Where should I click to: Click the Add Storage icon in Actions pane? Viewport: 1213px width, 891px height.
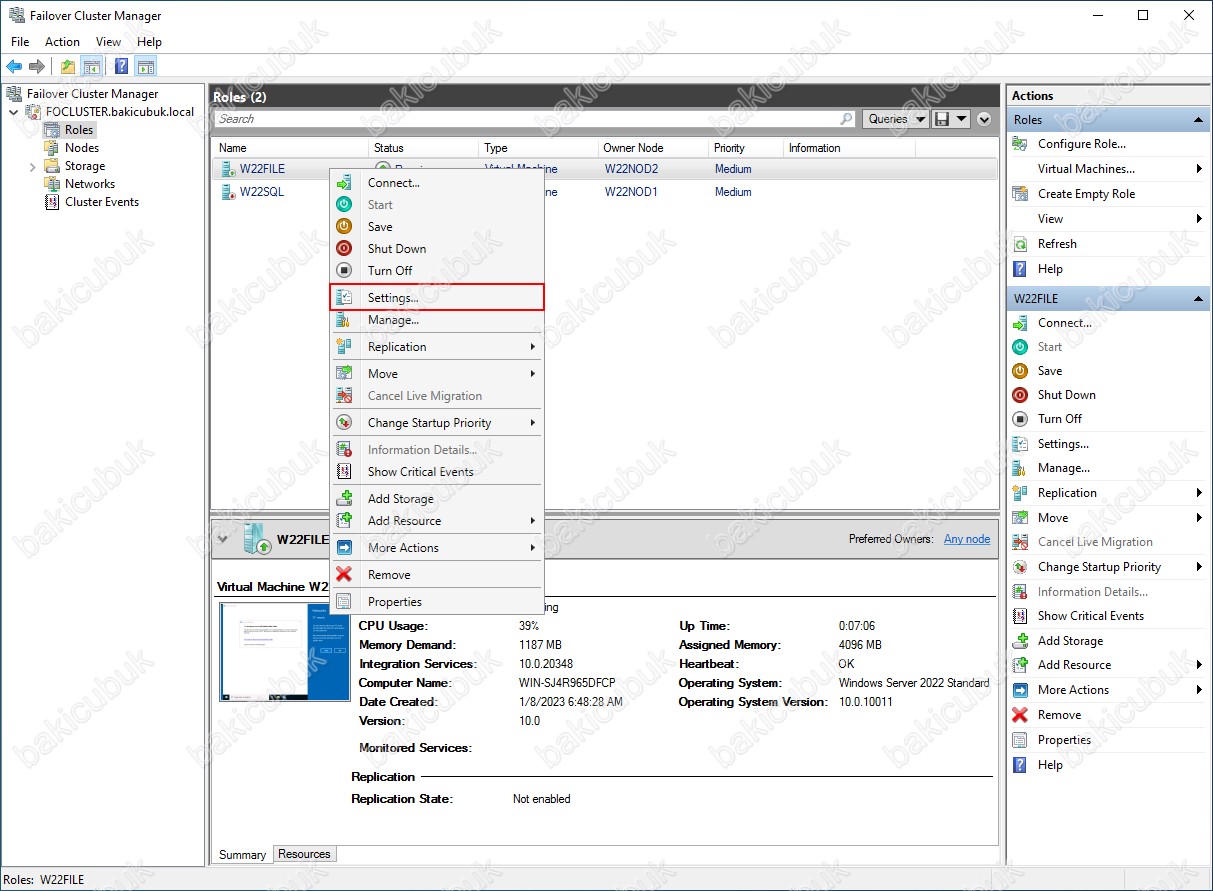1020,641
